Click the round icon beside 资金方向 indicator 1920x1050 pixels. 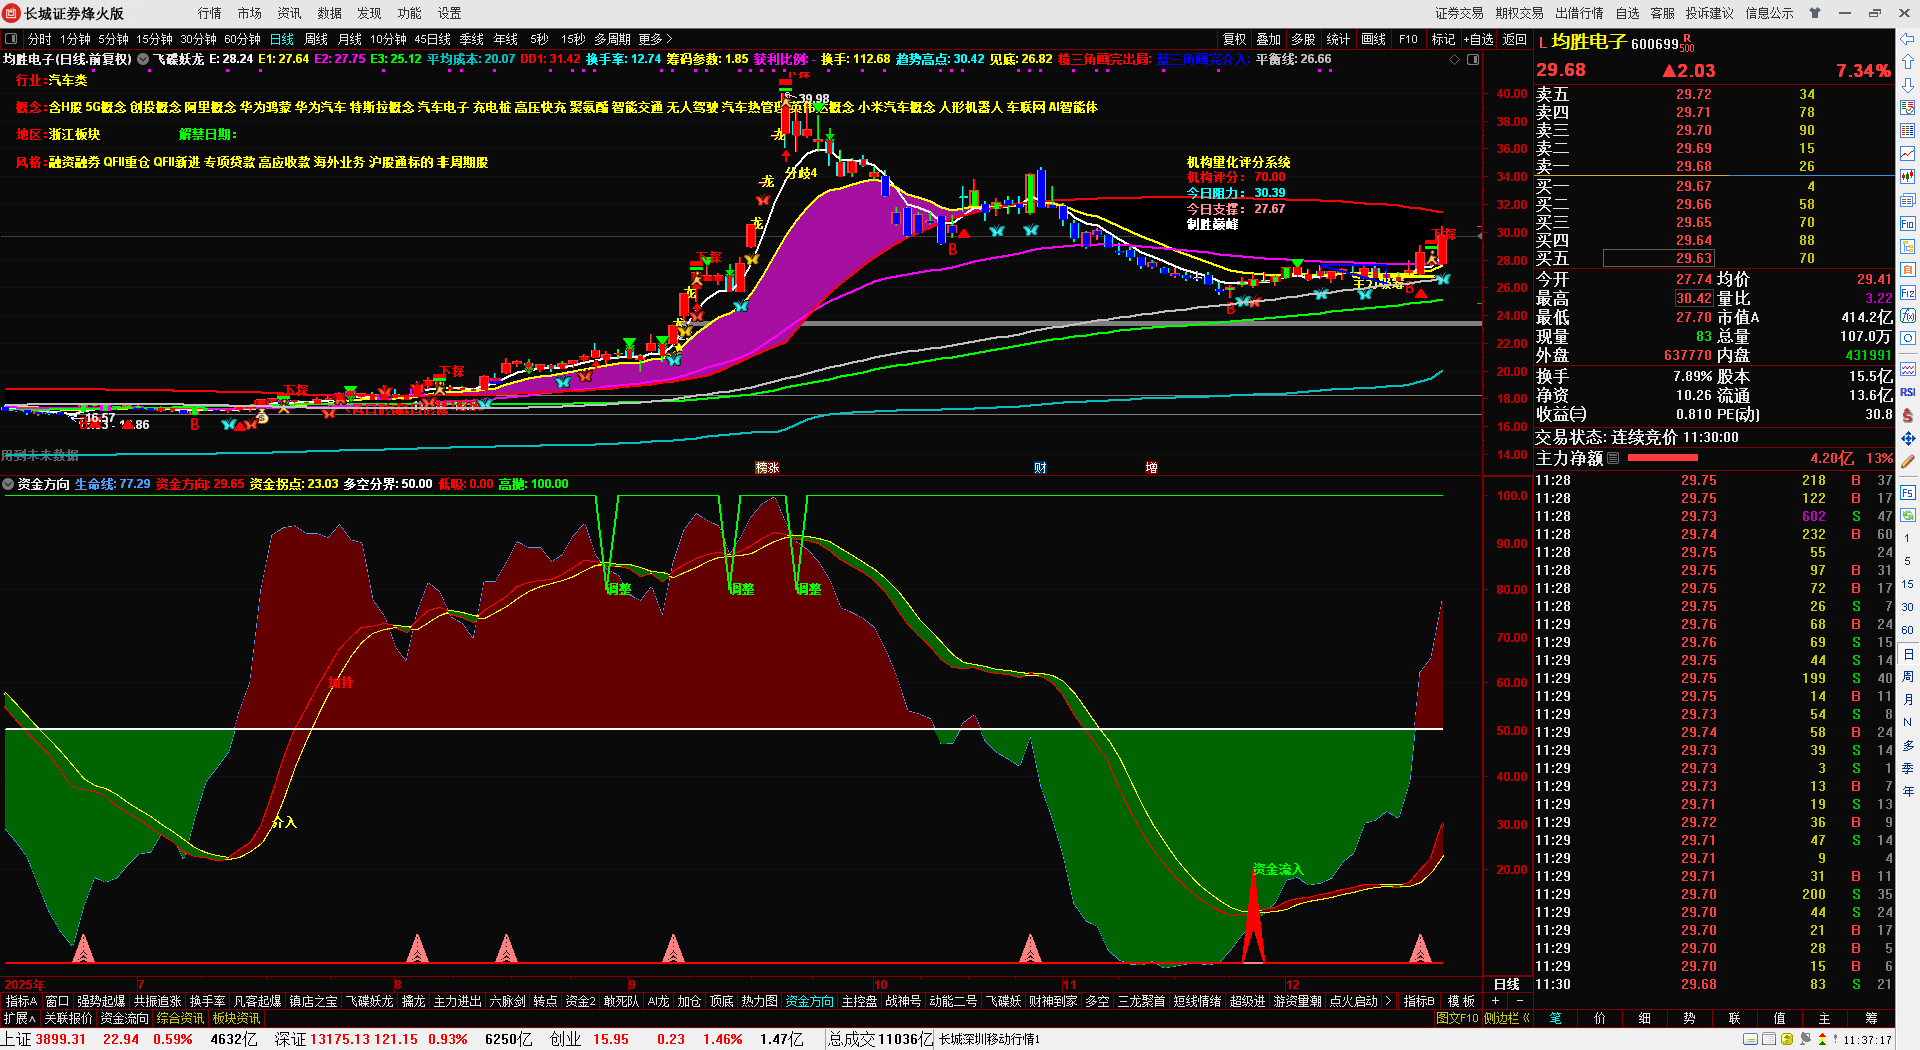pyautogui.click(x=8, y=484)
